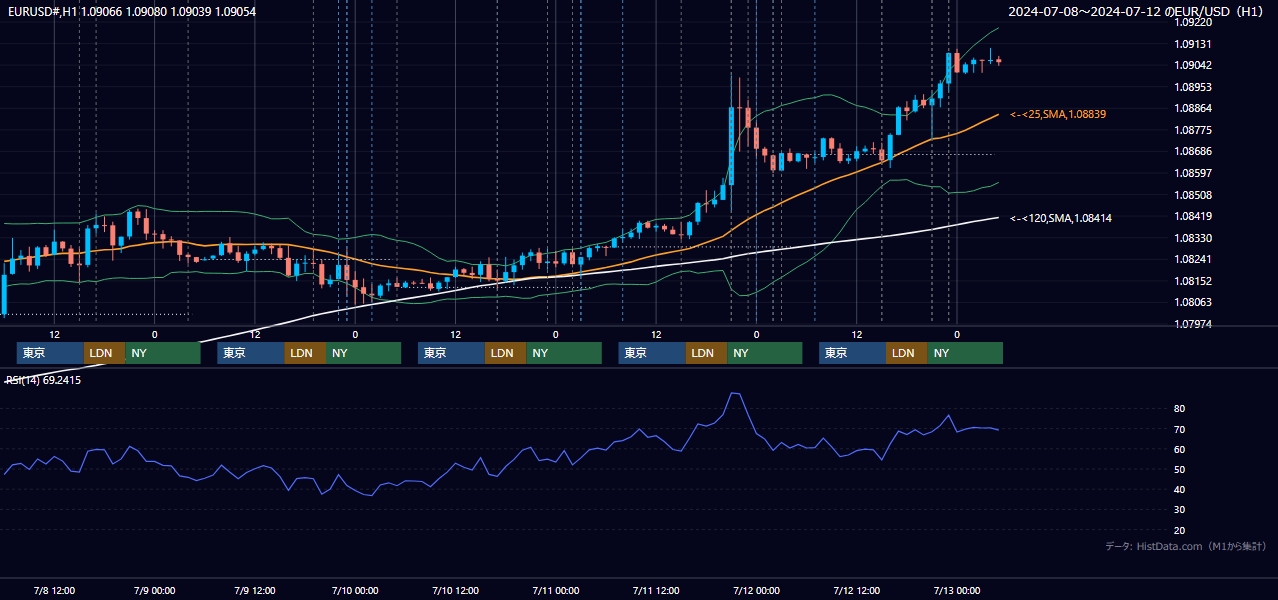Viewport: 1278px width, 600px height.
Task: Click the 7/10 00:00 time axis label
Action: click(354, 590)
